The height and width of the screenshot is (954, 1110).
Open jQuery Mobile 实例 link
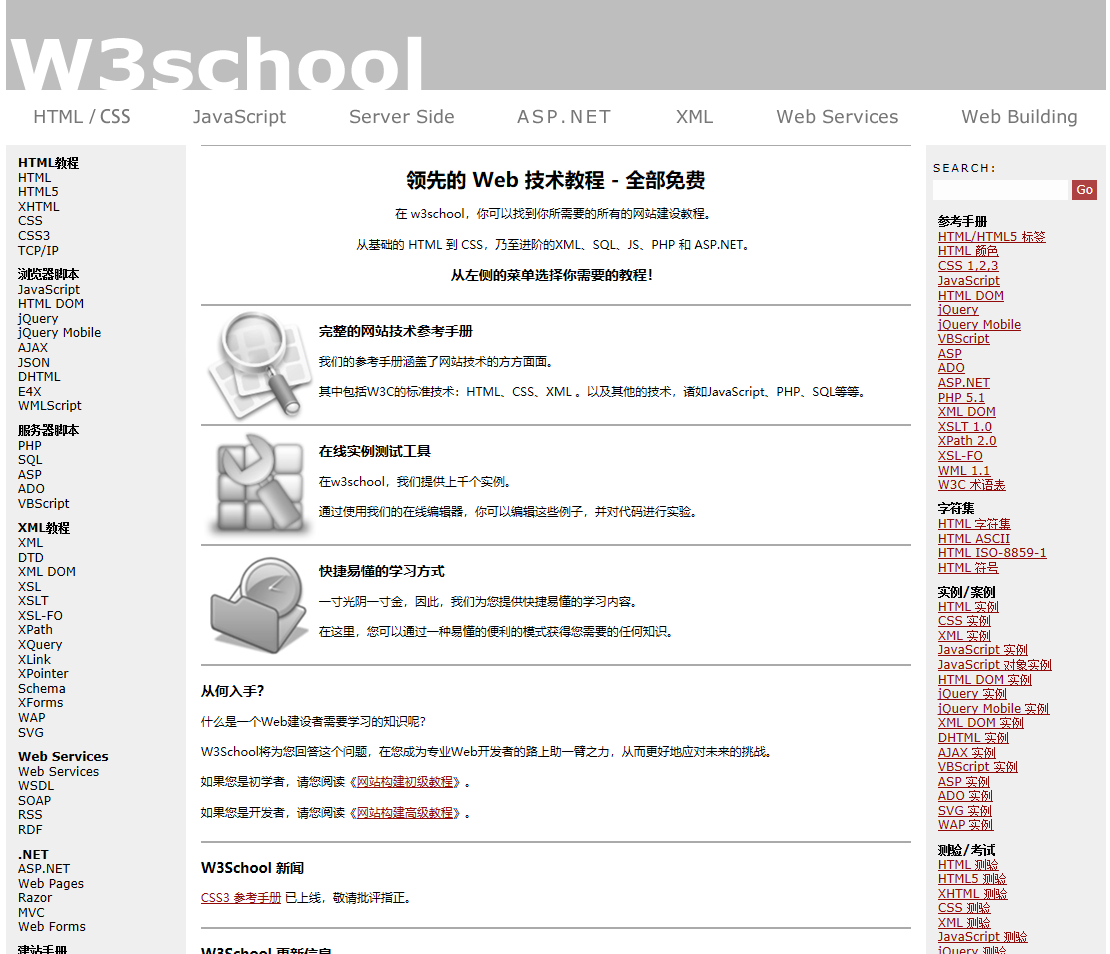point(992,709)
